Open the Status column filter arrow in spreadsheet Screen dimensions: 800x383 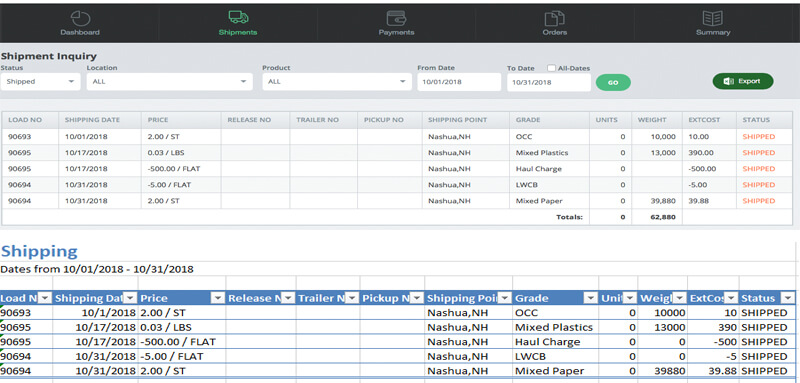(x=788, y=298)
